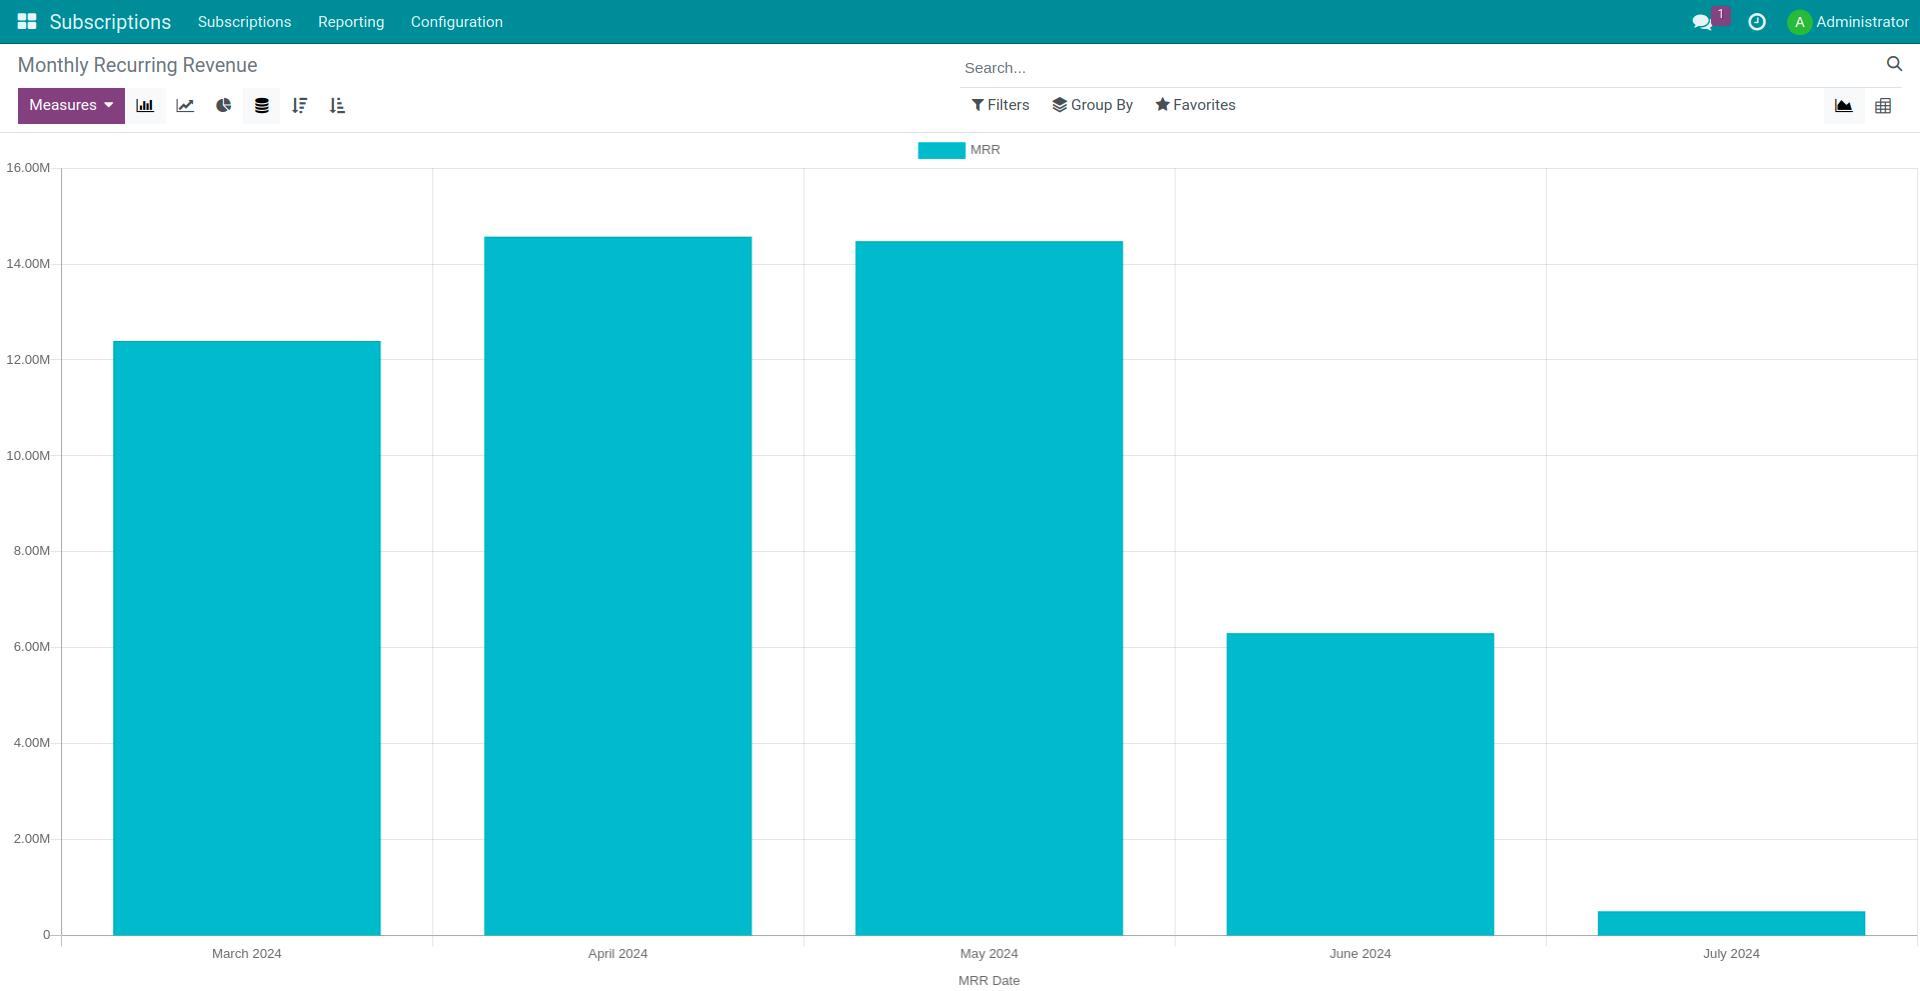Image resolution: width=1920 pixels, height=991 pixels.
Task: Sort bars in ascending order
Action: click(x=337, y=106)
